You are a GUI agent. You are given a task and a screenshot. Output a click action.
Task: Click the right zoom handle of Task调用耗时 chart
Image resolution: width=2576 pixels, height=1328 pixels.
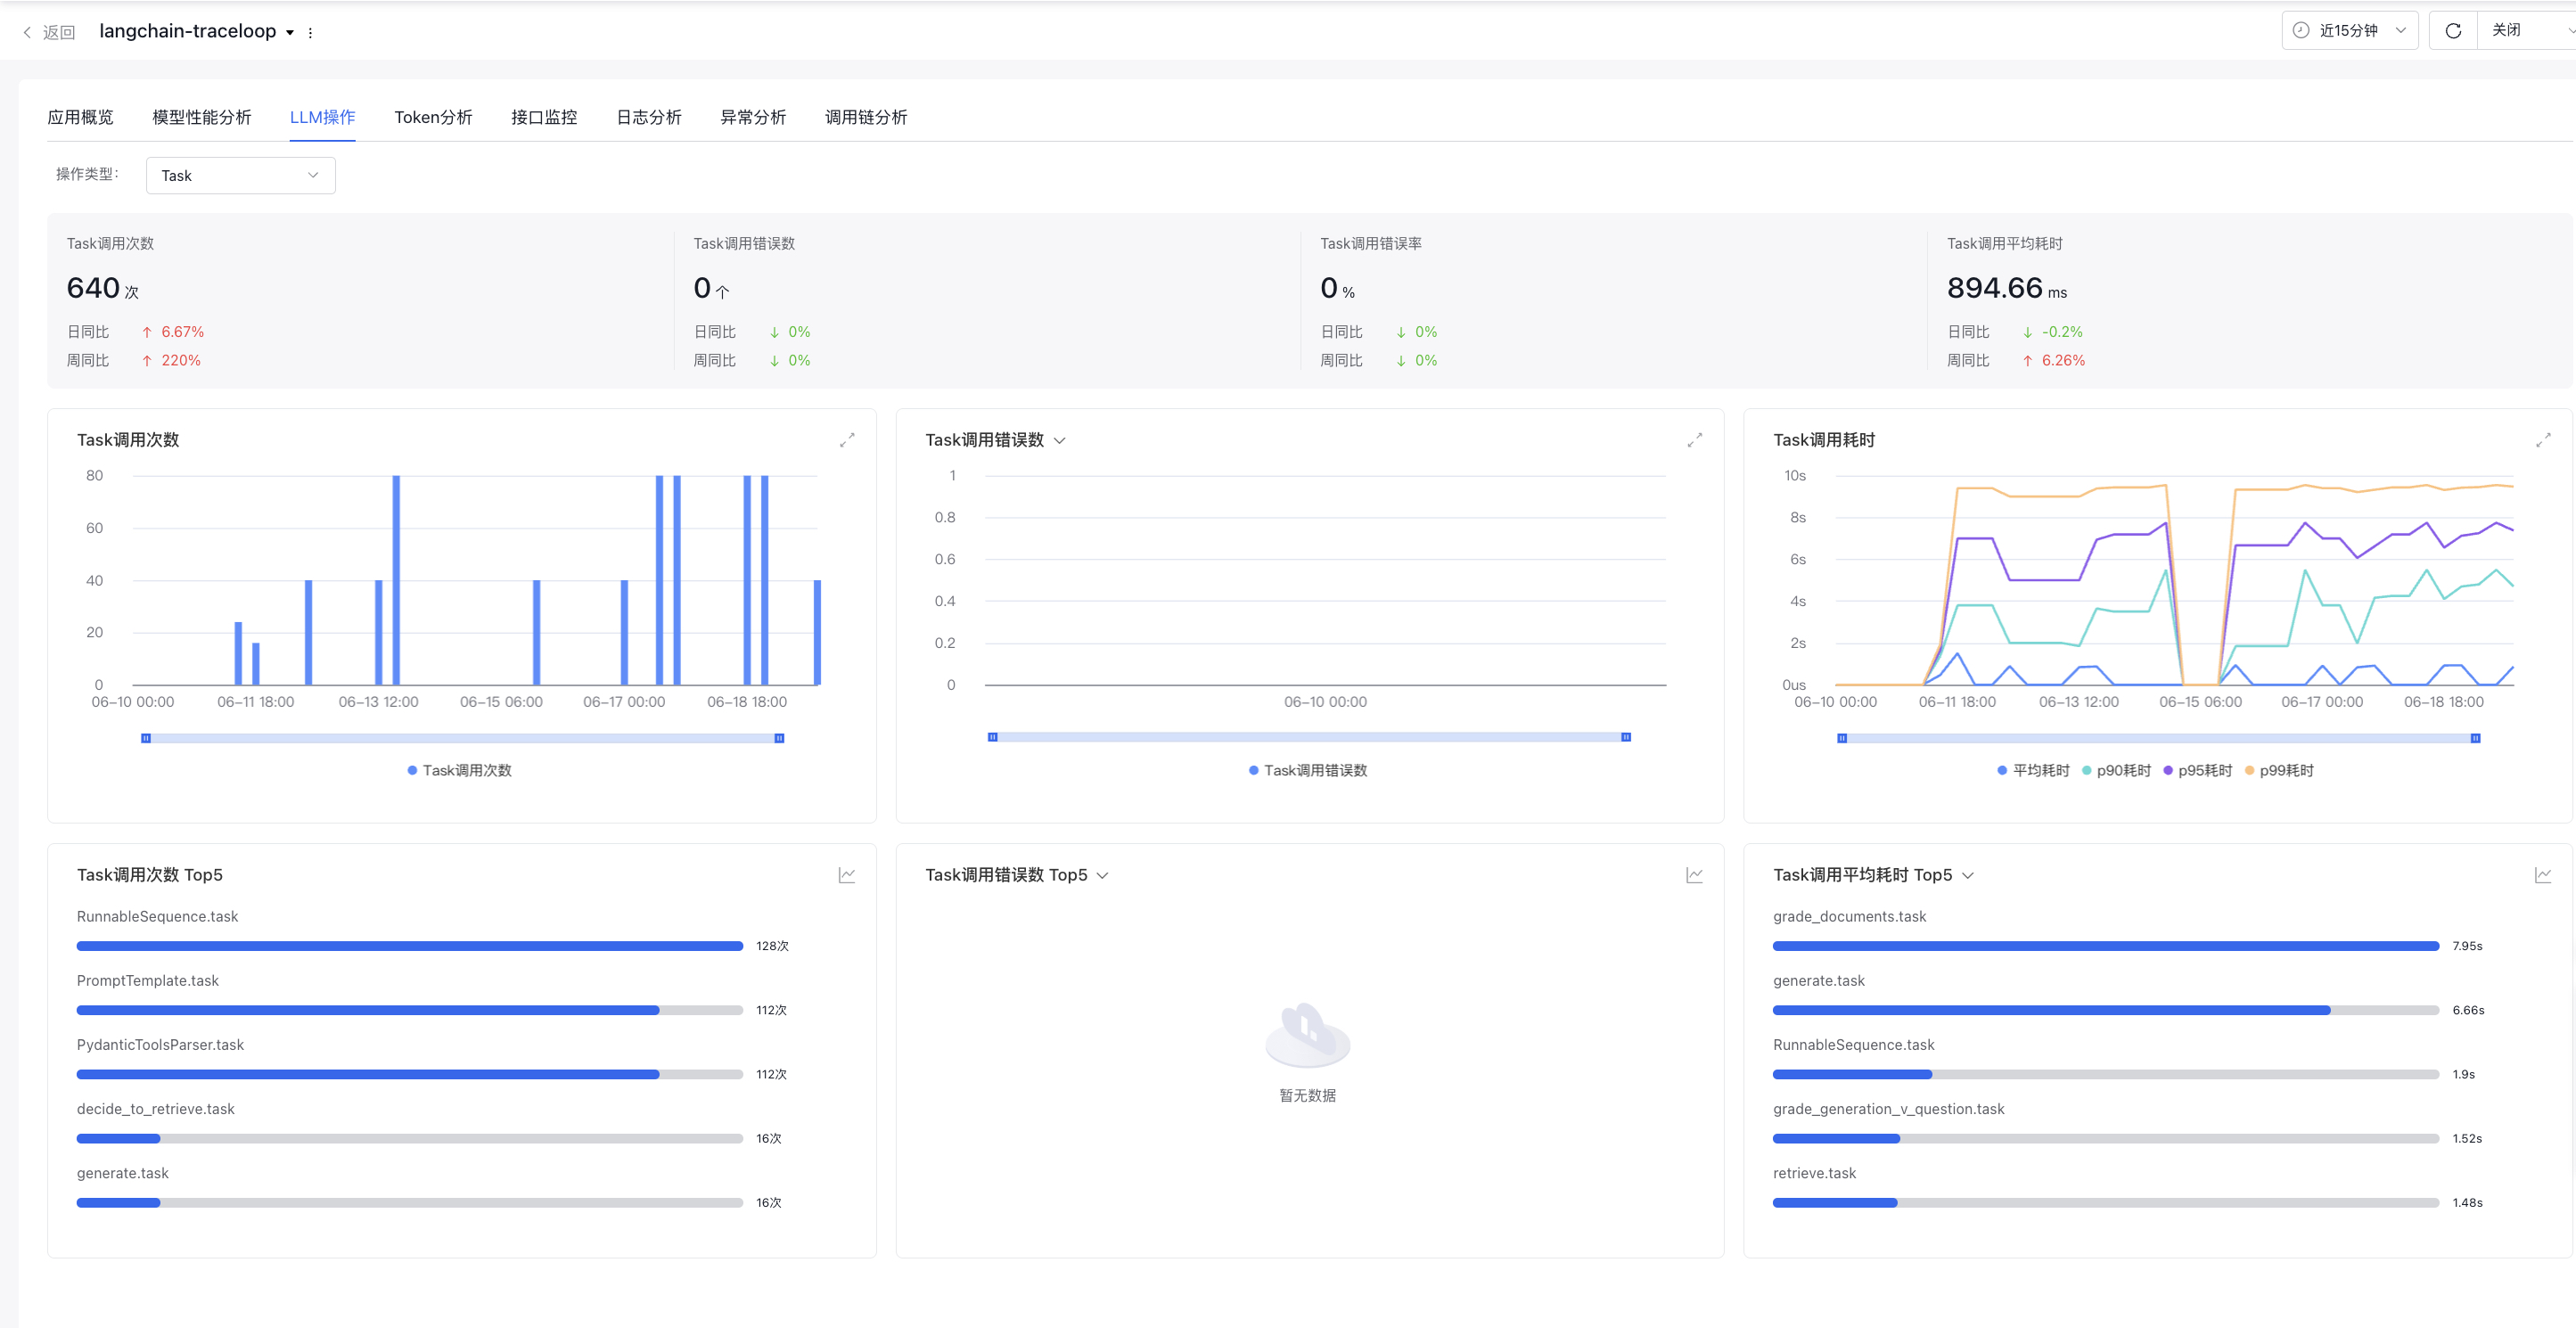(2476, 738)
